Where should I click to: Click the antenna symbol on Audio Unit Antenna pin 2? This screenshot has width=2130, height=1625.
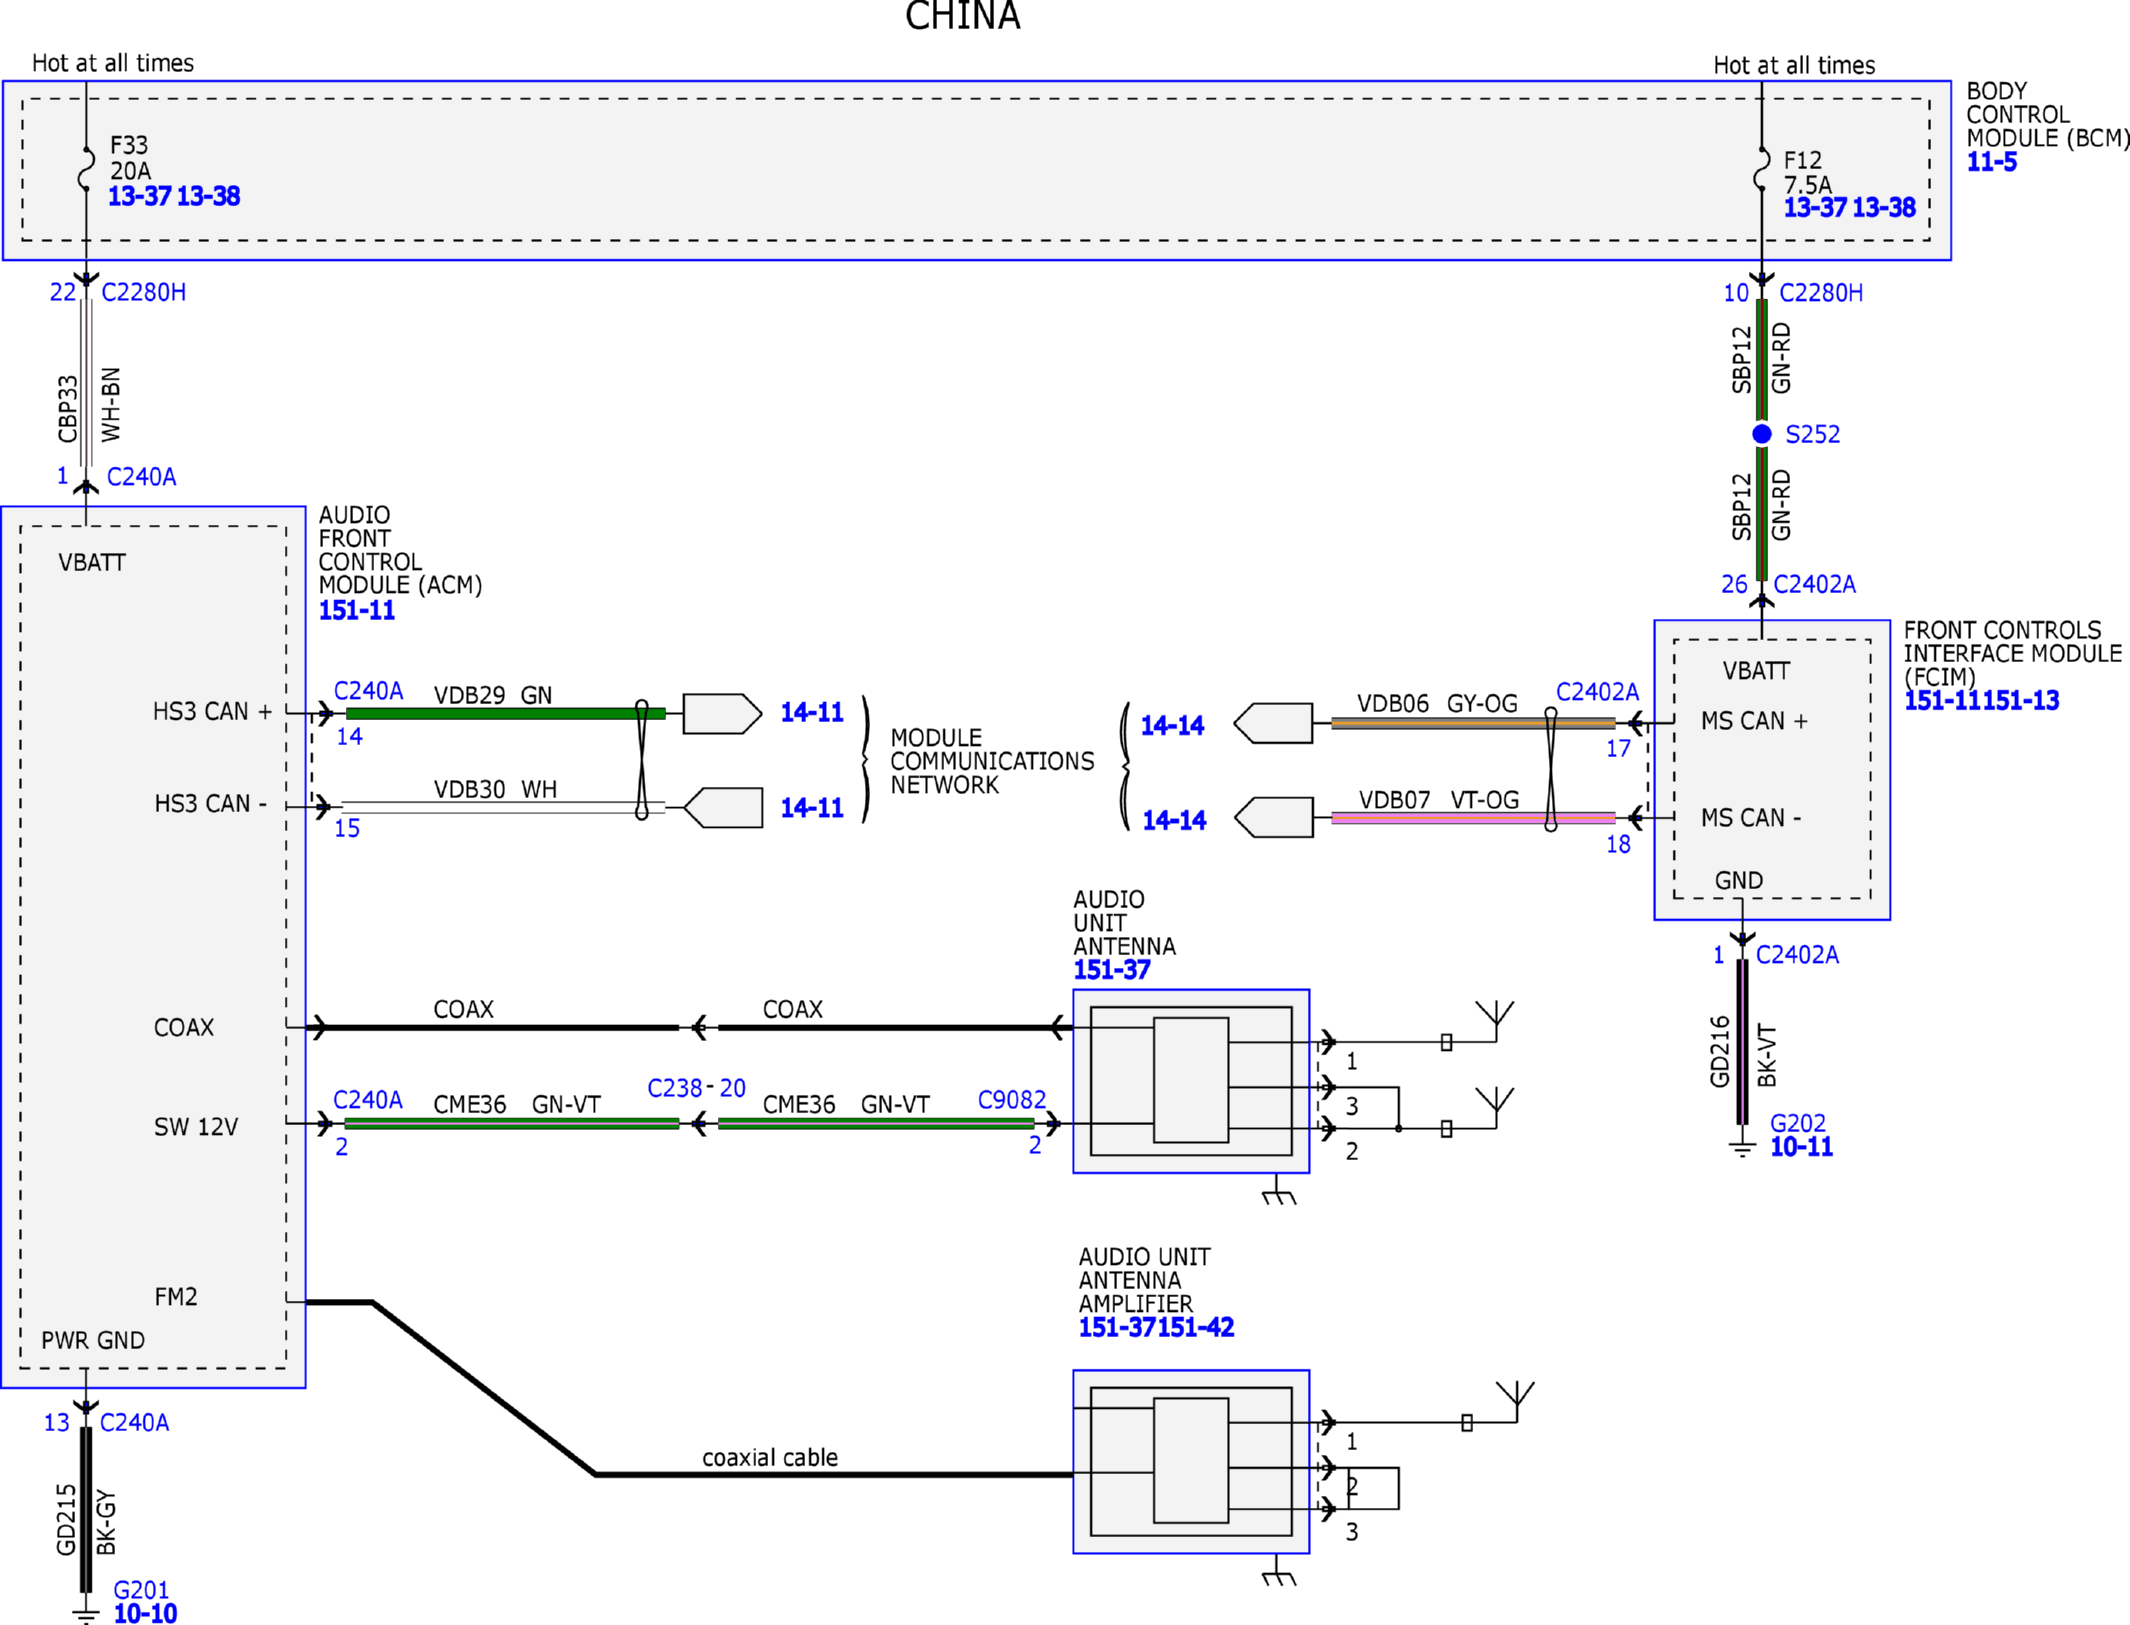click(1495, 1106)
